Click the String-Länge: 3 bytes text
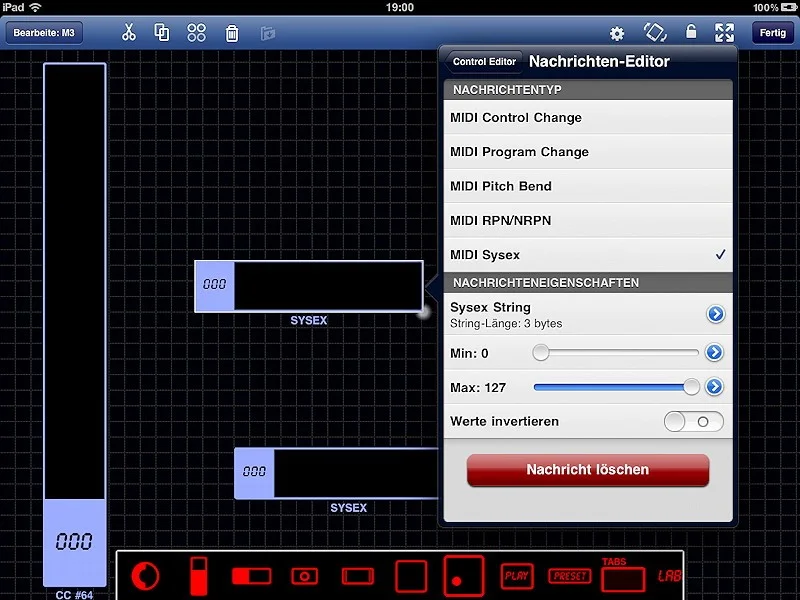The image size is (800, 600). click(x=506, y=323)
